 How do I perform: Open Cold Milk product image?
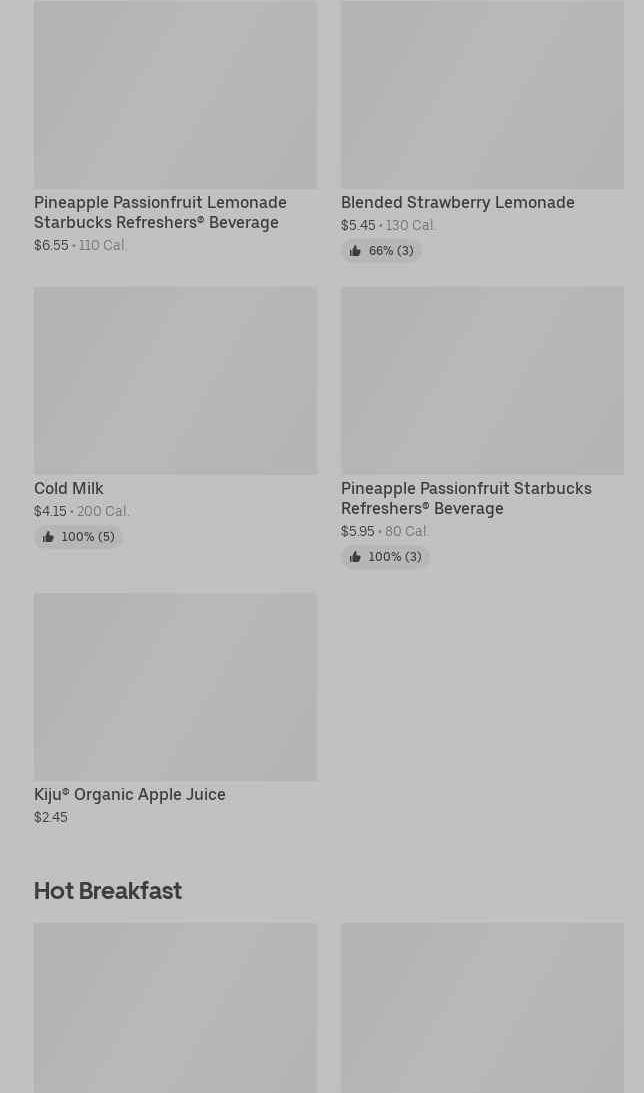175,380
